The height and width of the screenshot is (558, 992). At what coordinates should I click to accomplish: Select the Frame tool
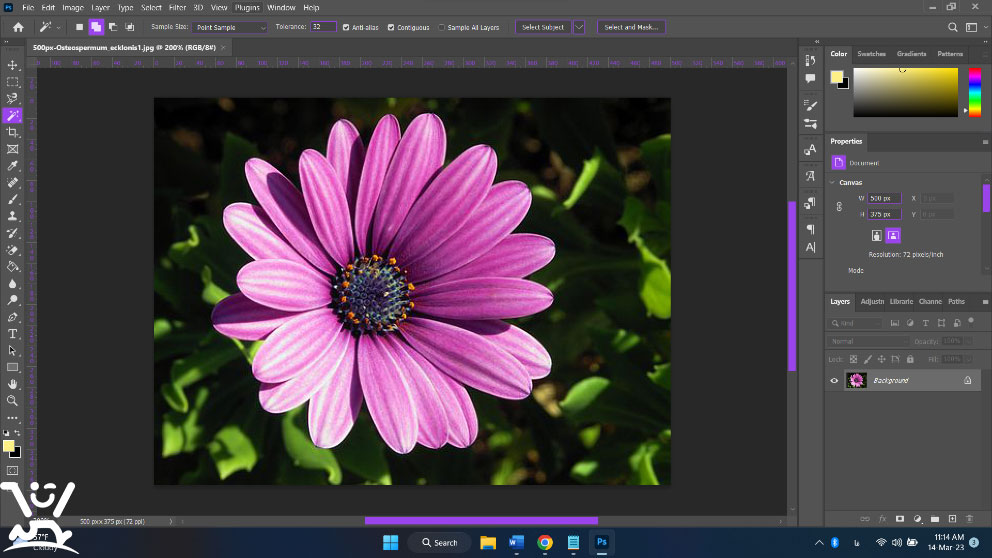12,149
